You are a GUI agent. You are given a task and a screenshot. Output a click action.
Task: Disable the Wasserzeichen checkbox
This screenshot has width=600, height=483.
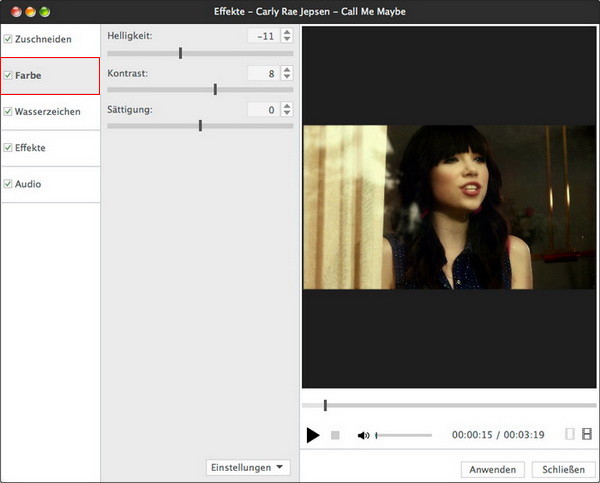coord(8,111)
